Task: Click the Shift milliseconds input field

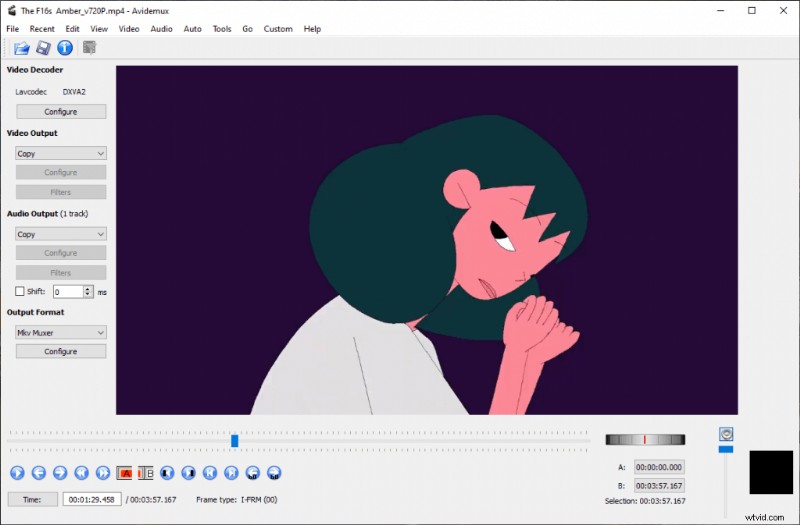Action: click(x=68, y=292)
